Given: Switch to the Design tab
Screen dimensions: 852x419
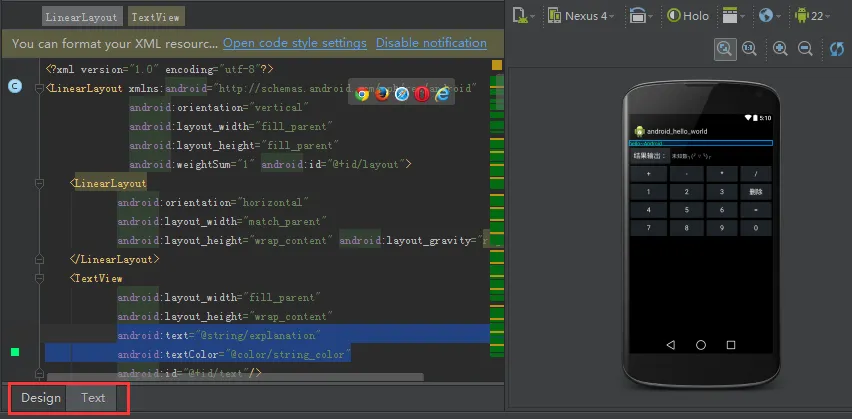Looking at the screenshot, I should [41, 398].
